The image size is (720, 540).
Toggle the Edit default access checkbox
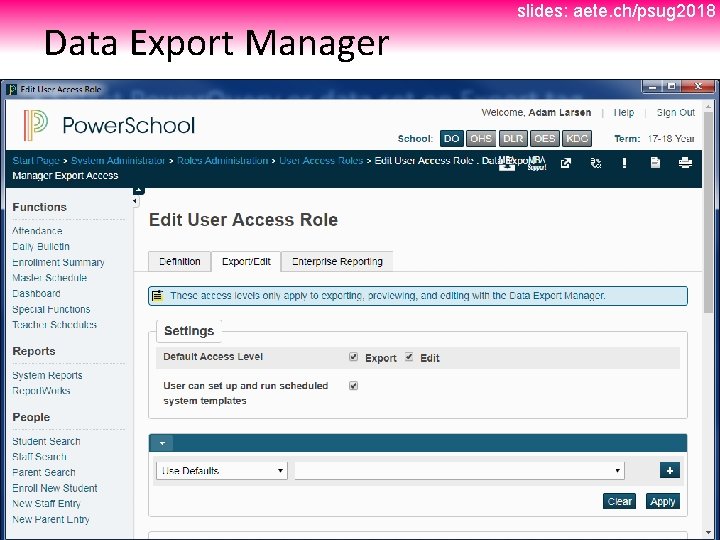point(409,357)
